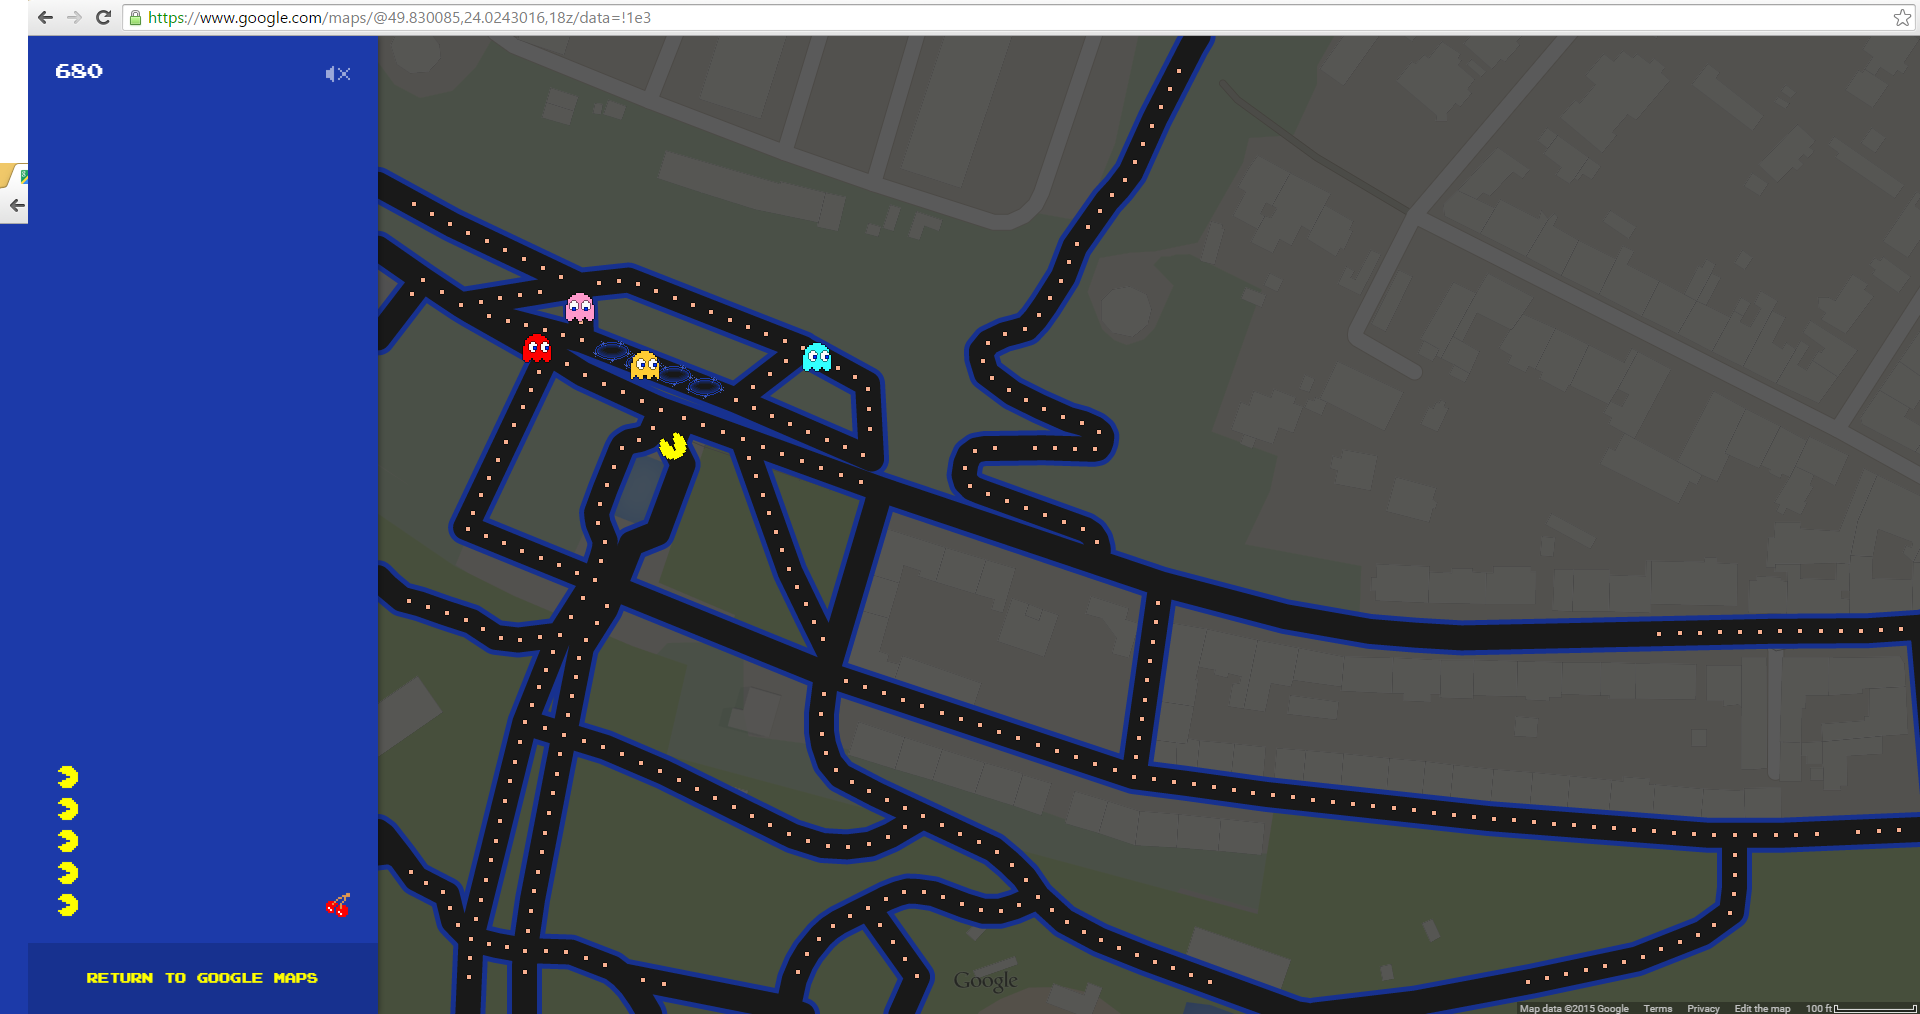The height and width of the screenshot is (1014, 1920).
Task: Click the Map data ©2015 Google text
Action: click(1574, 1008)
